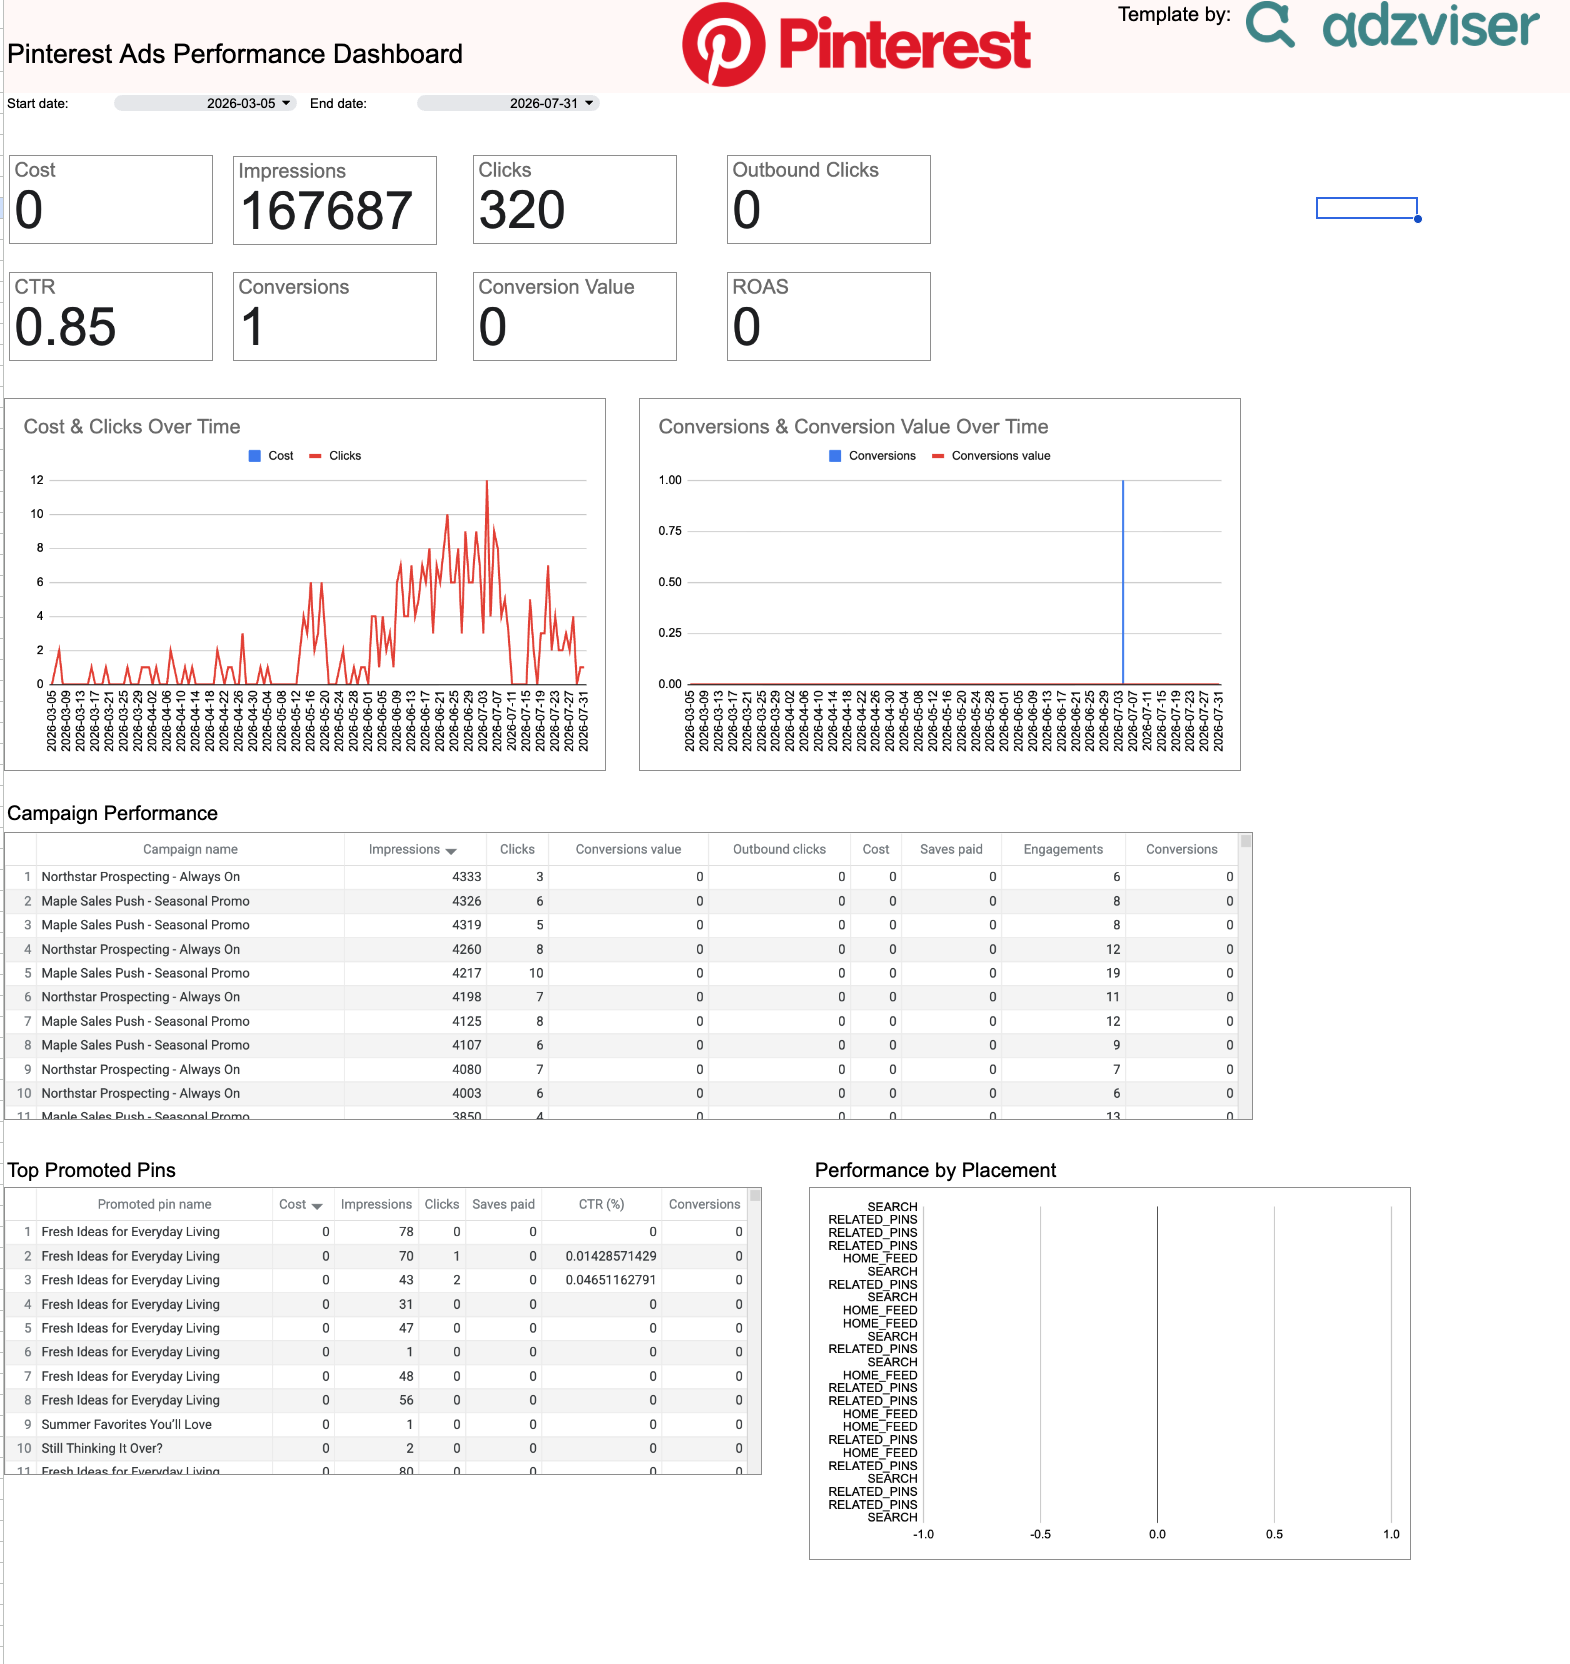Click the Cost header in Campaign Performance
Screen dimensions: 1570x1664
tap(876, 849)
